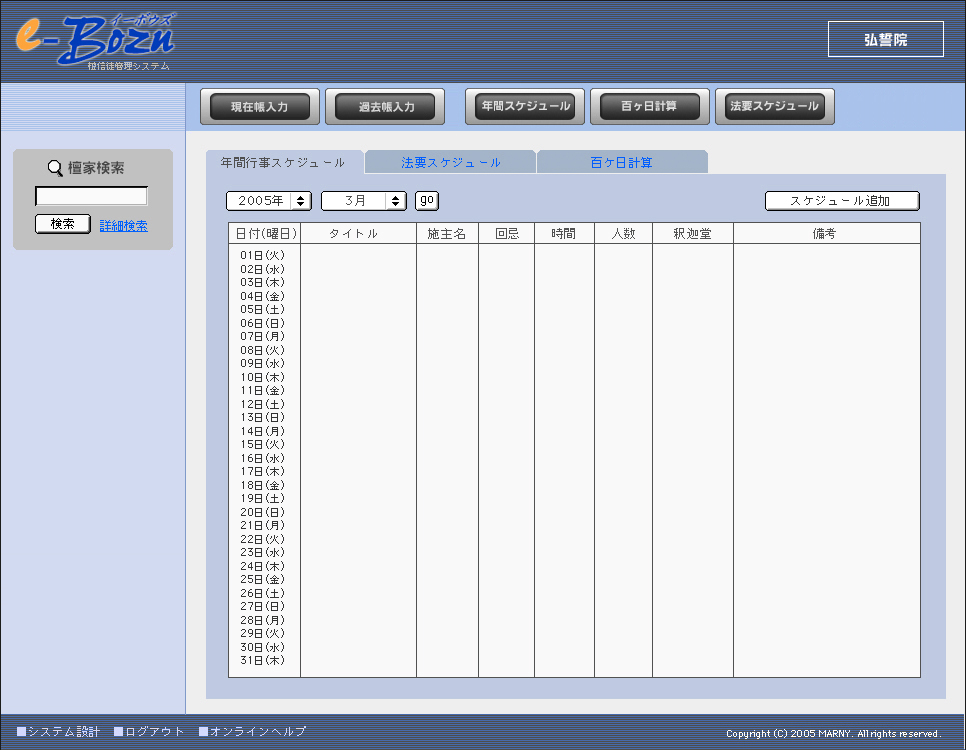Click the スケジュール追加 button
This screenshot has width=966, height=750.
(841, 201)
